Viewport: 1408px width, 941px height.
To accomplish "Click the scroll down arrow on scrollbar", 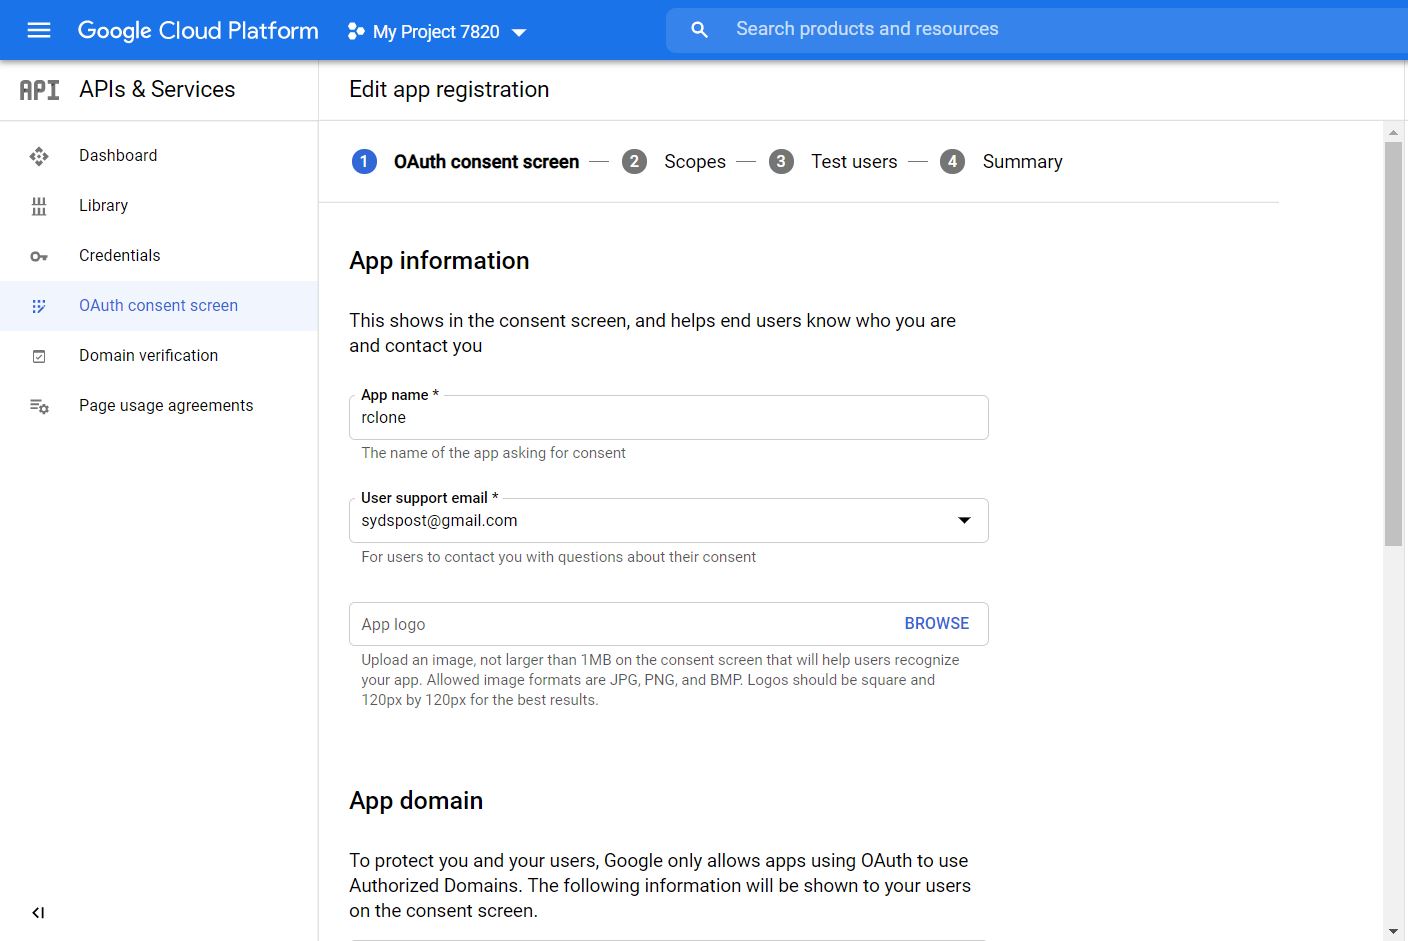I will [1393, 931].
